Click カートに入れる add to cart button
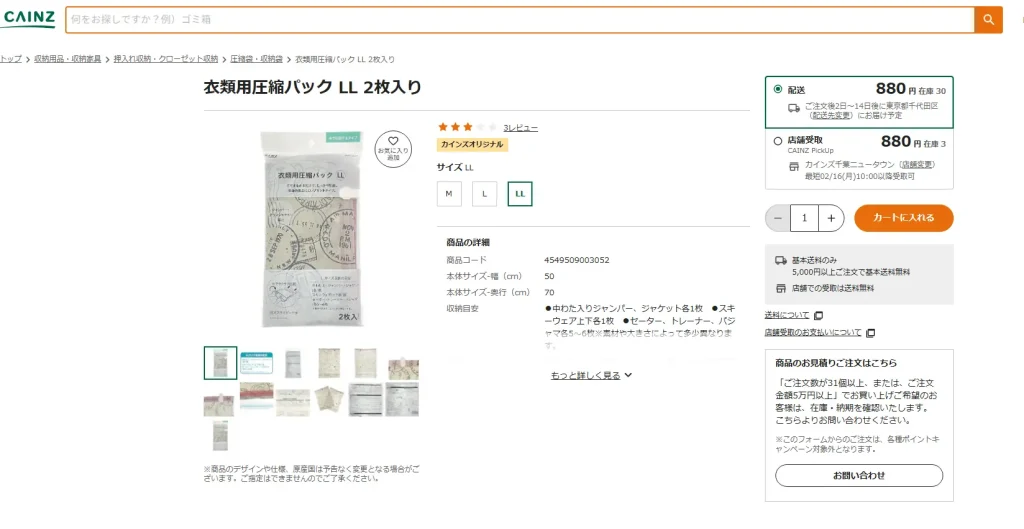1024x529 pixels. pyautogui.click(x=904, y=218)
